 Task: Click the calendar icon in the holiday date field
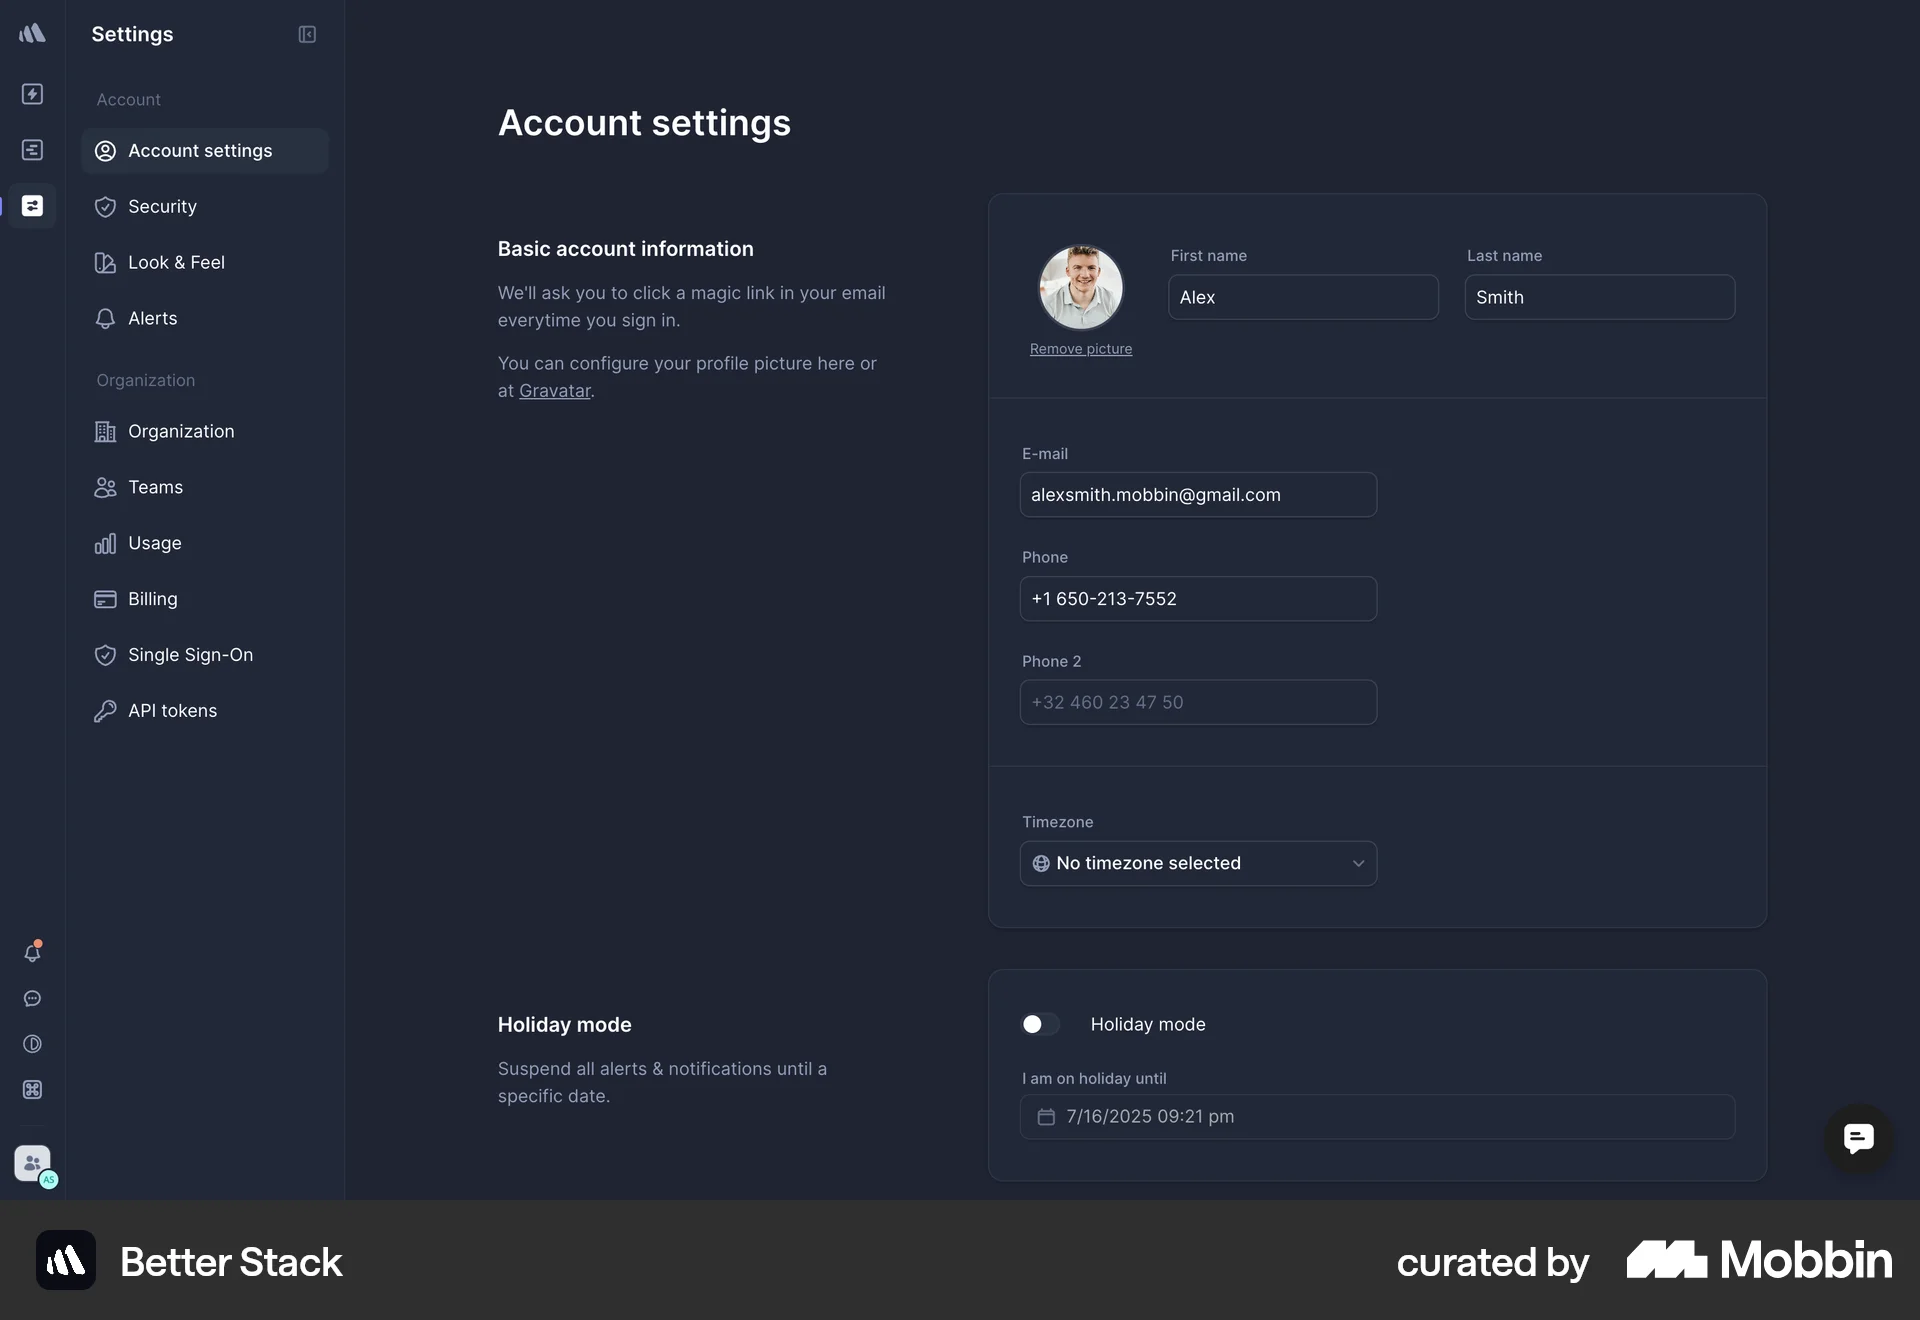[x=1046, y=1117]
